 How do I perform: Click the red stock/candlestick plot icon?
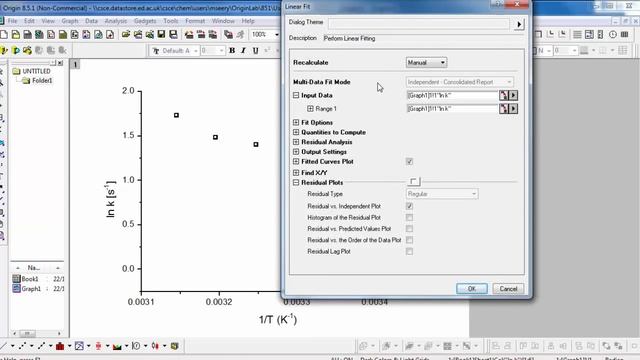(x=155, y=346)
